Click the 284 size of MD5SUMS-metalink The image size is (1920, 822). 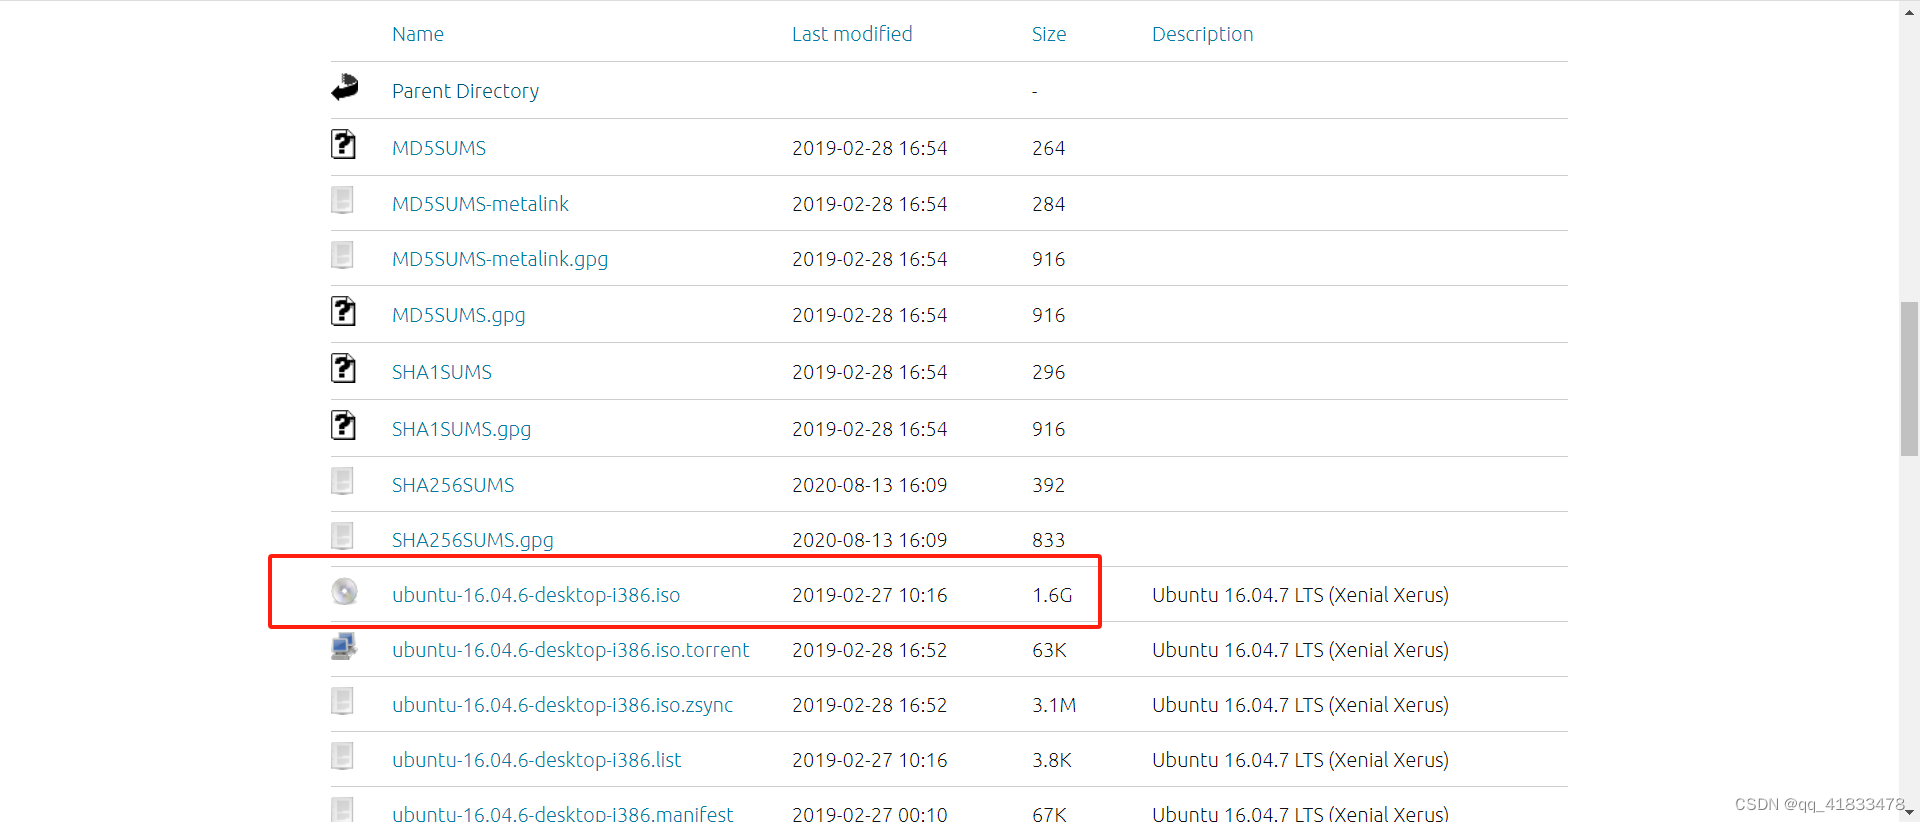[1049, 204]
